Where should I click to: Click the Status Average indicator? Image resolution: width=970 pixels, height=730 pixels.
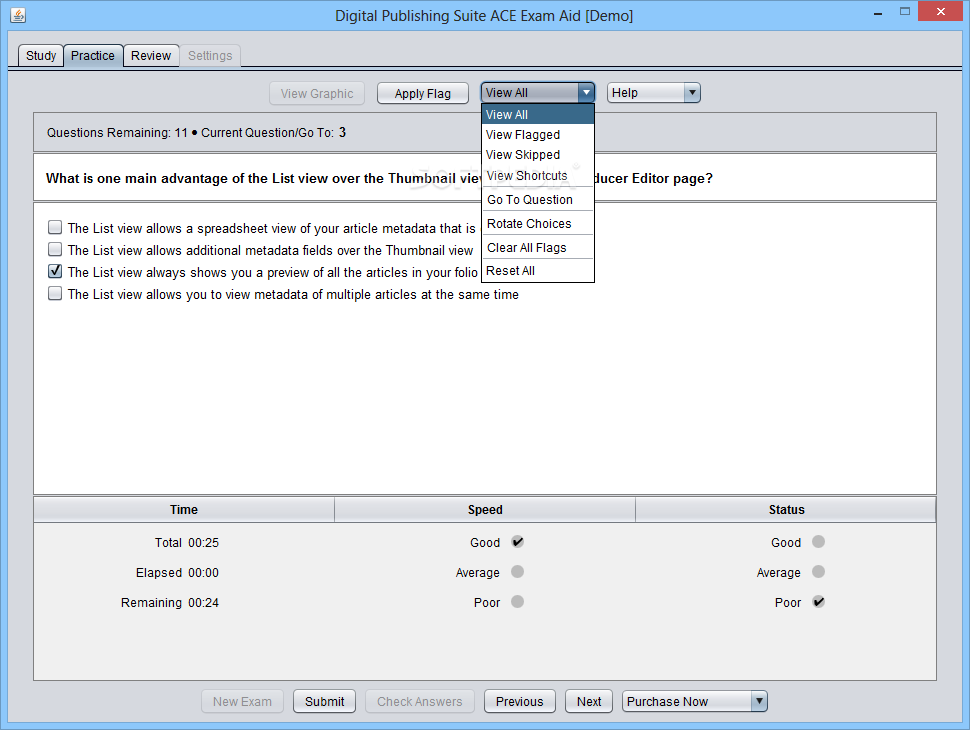[x=818, y=572]
